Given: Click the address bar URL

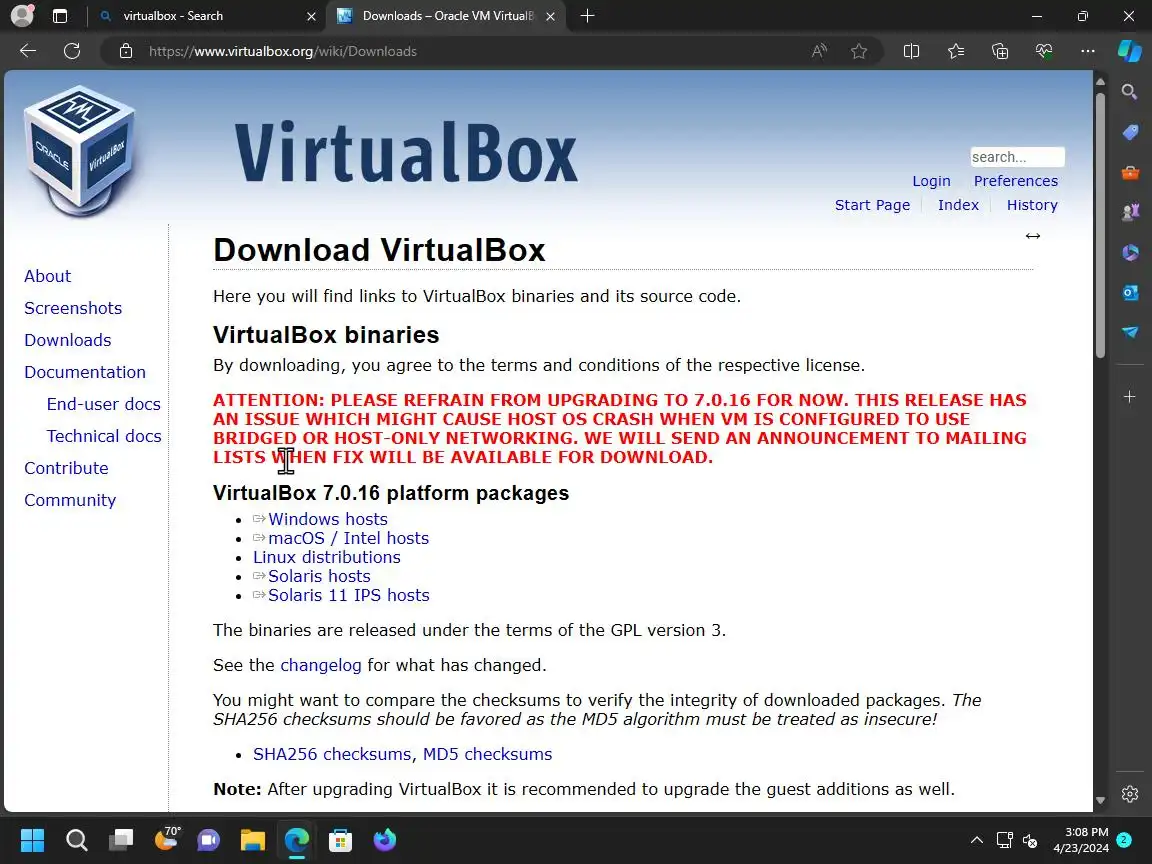Looking at the screenshot, I should [x=283, y=51].
